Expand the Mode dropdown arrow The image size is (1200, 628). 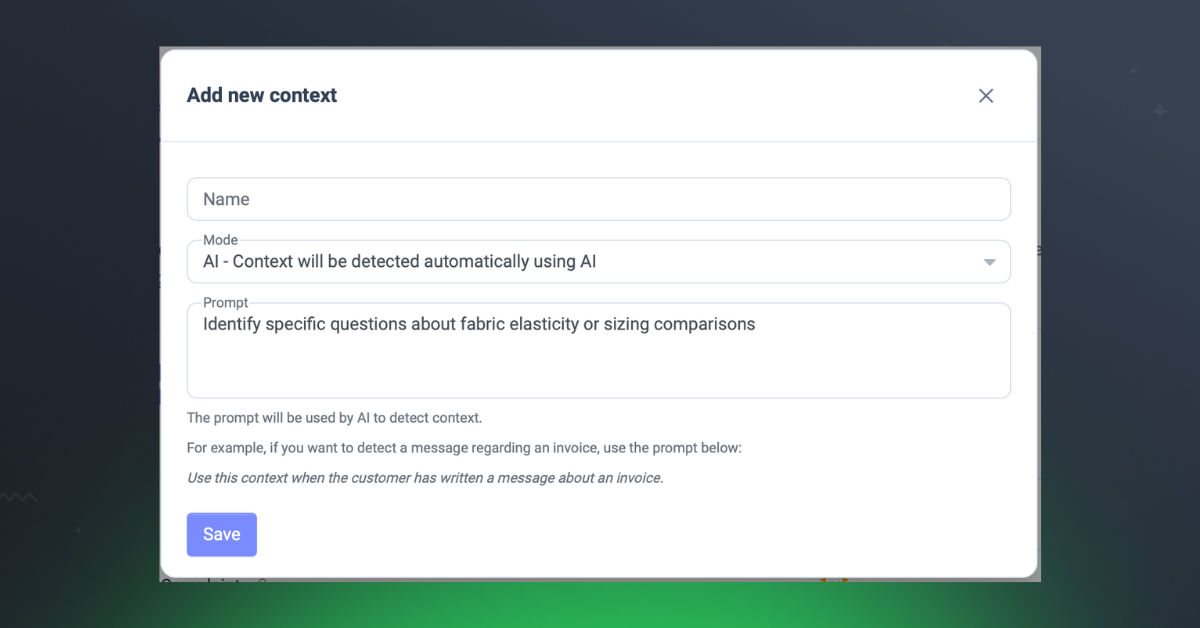click(989, 262)
